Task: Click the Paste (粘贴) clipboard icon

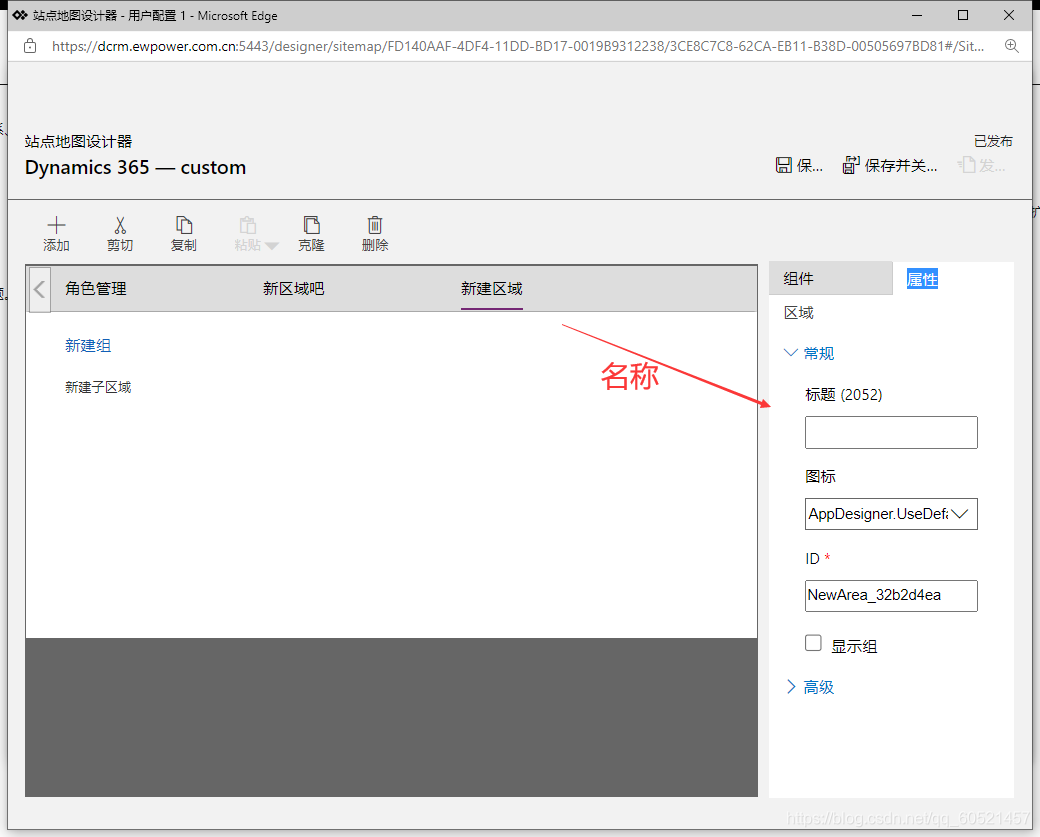Action: (248, 225)
